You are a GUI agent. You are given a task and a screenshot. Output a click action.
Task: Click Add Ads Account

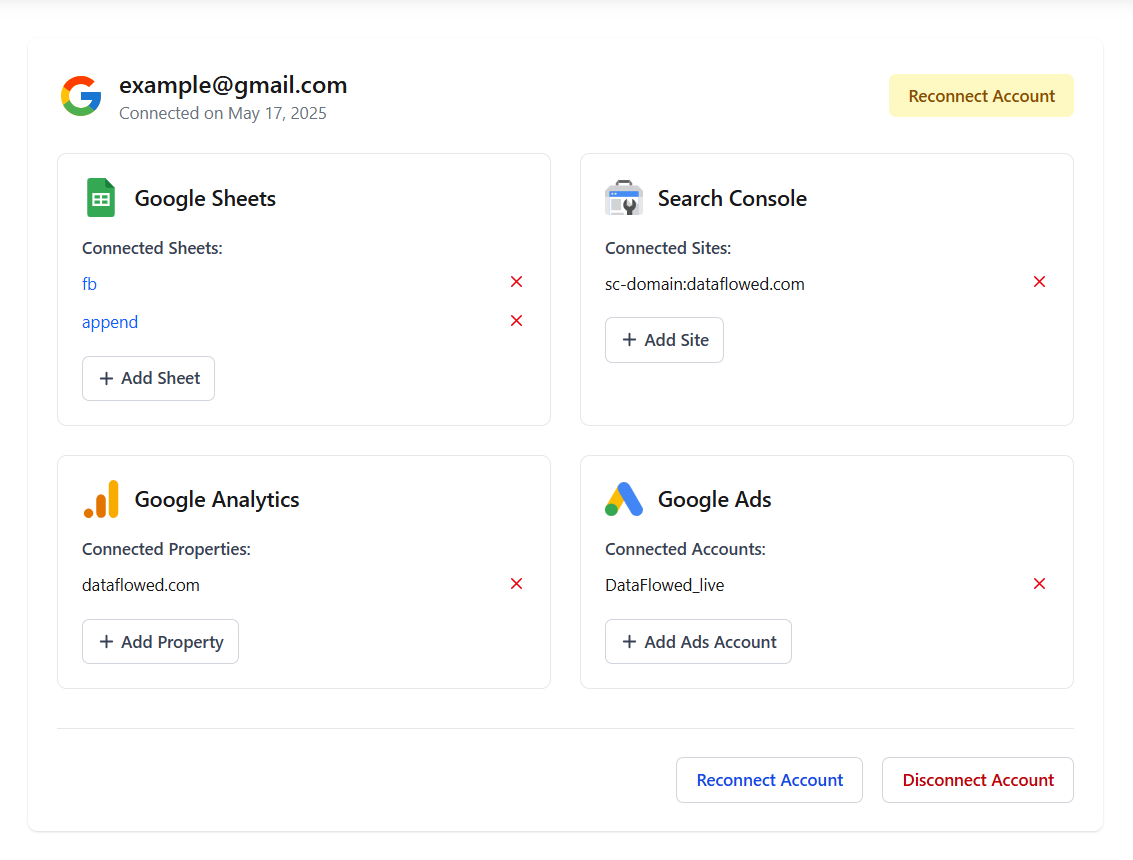point(698,641)
